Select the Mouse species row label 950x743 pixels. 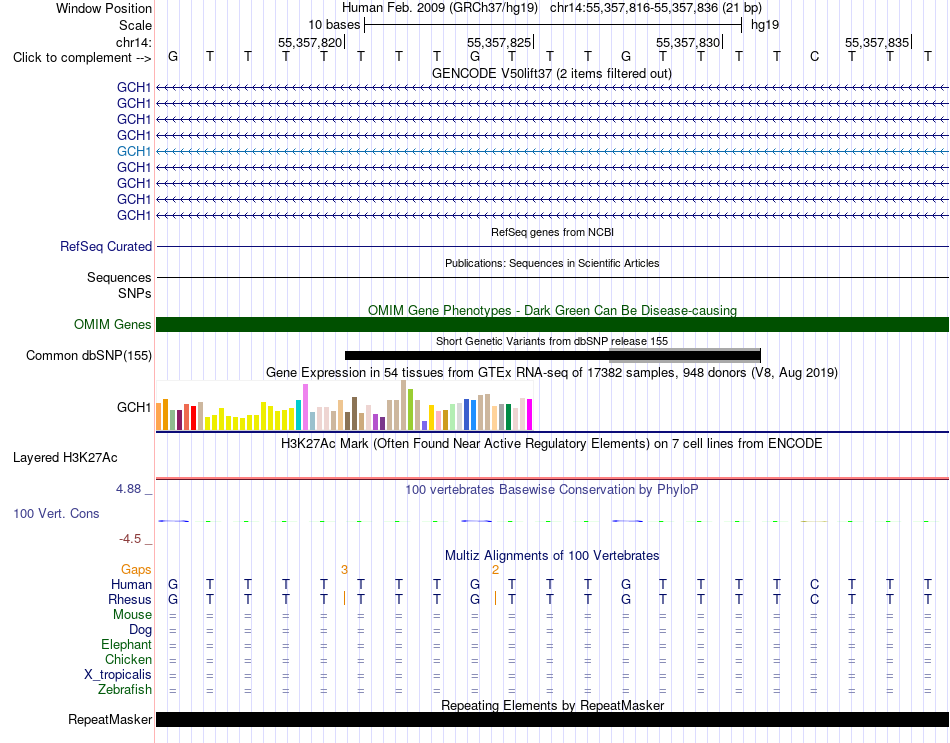pos(132,615)
